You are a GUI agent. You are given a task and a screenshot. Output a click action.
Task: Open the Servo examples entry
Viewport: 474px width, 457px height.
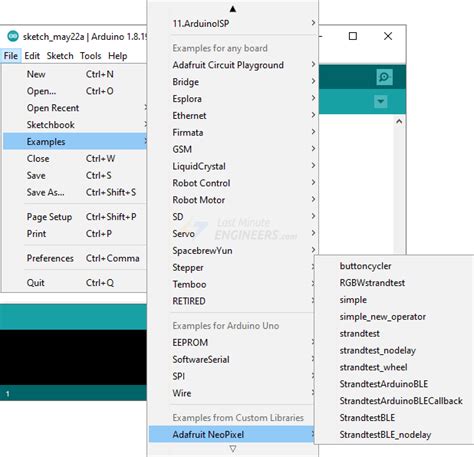(233, 234)
